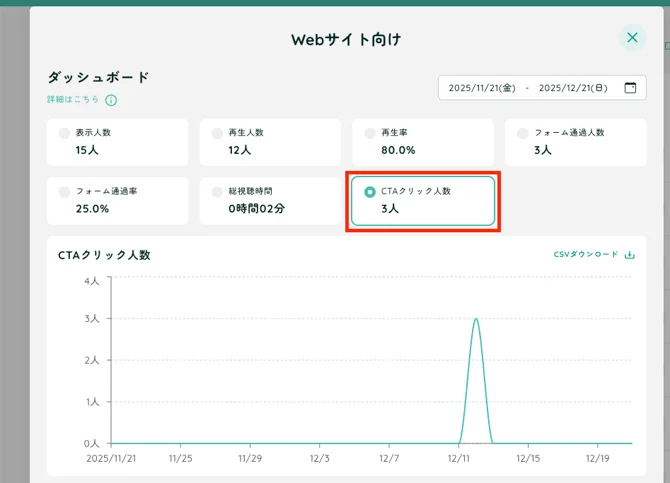Click the 4人 y-axis label
This screenshot has height=483, width=670.
92,281
